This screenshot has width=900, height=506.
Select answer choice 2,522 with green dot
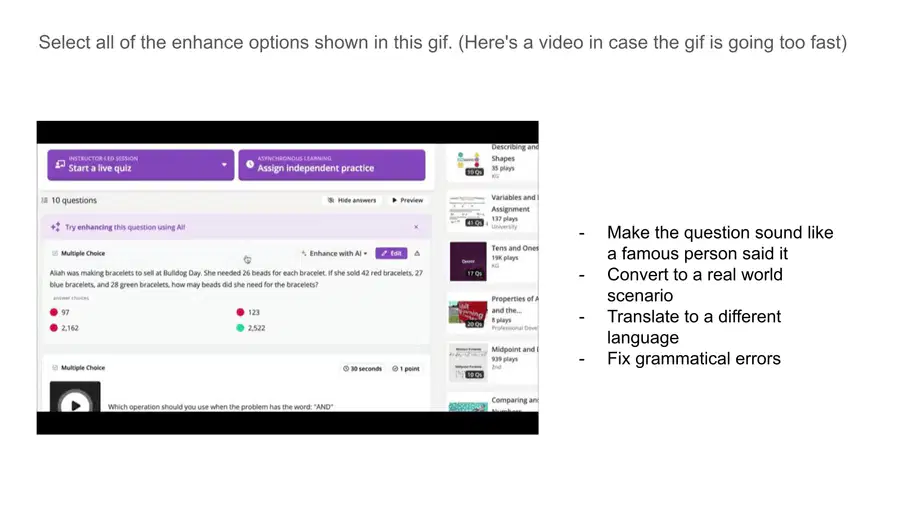coord(251,328)
